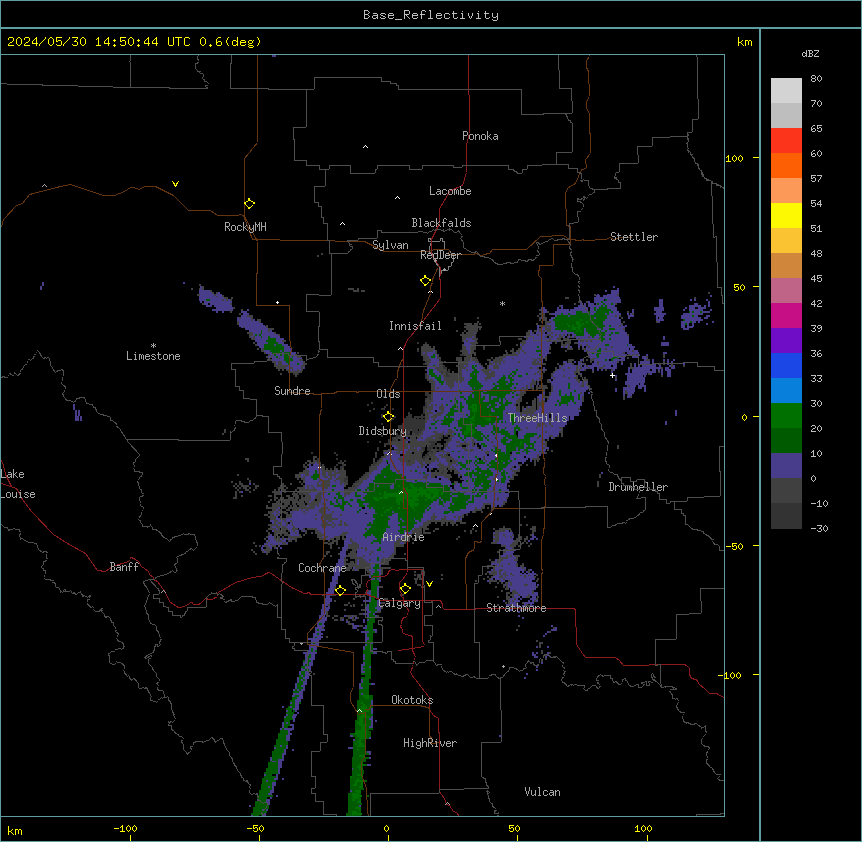
Task: Select the yellow V marker northwest of RockyMH
Action: point(175,184)
